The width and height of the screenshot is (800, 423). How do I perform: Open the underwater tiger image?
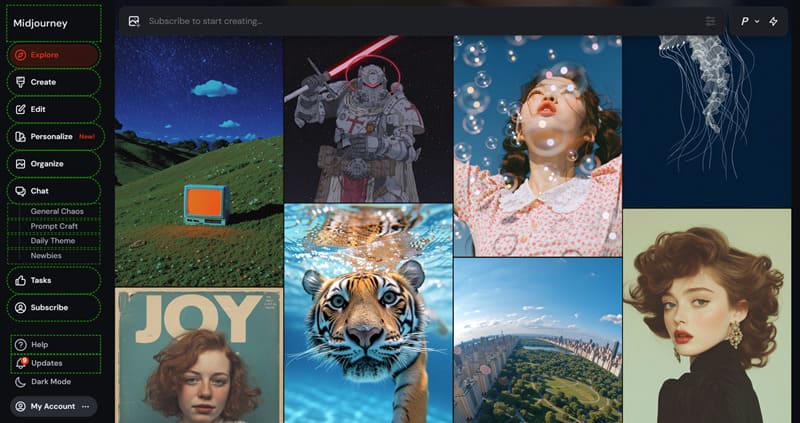click(x=368, y=313)
